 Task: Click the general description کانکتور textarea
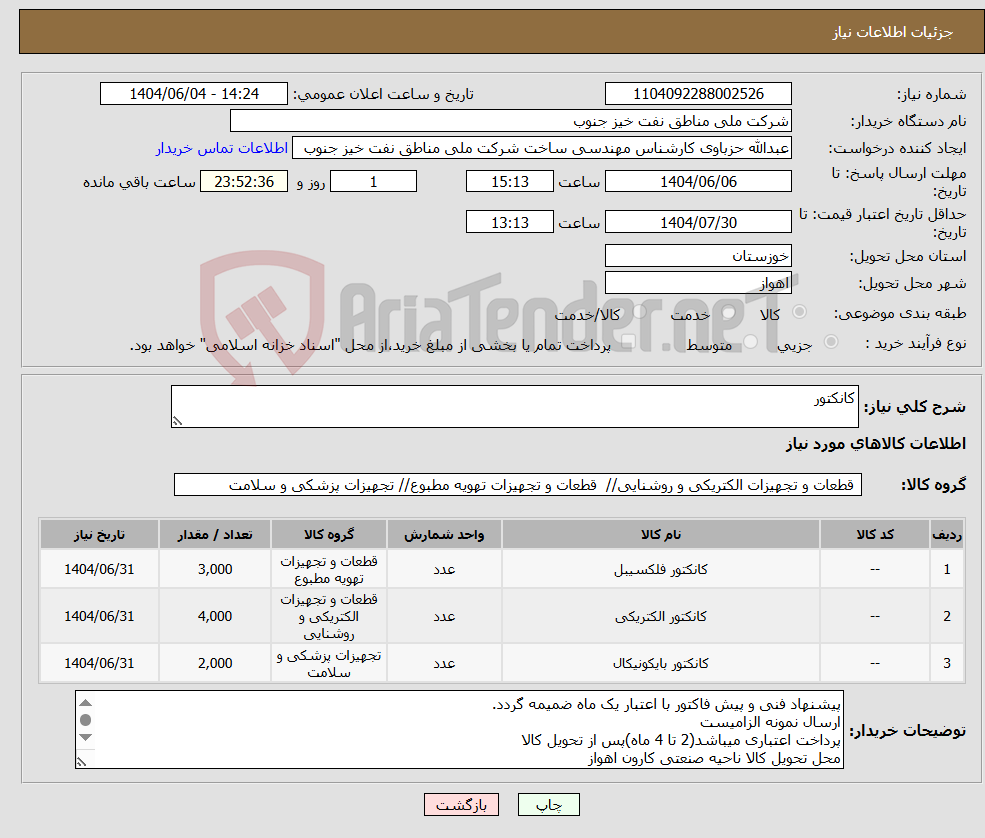(514, 406)
